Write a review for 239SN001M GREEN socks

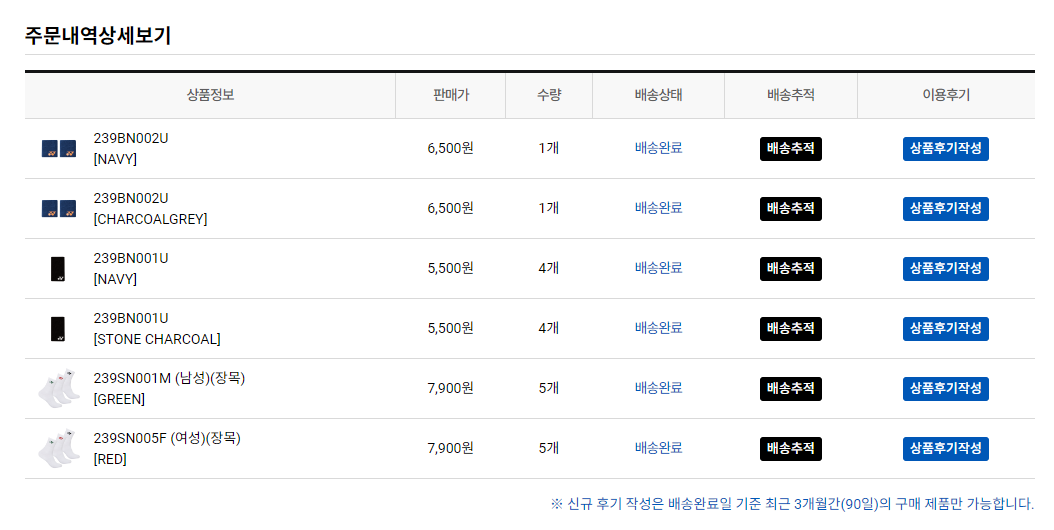click(x=946, y=388)
